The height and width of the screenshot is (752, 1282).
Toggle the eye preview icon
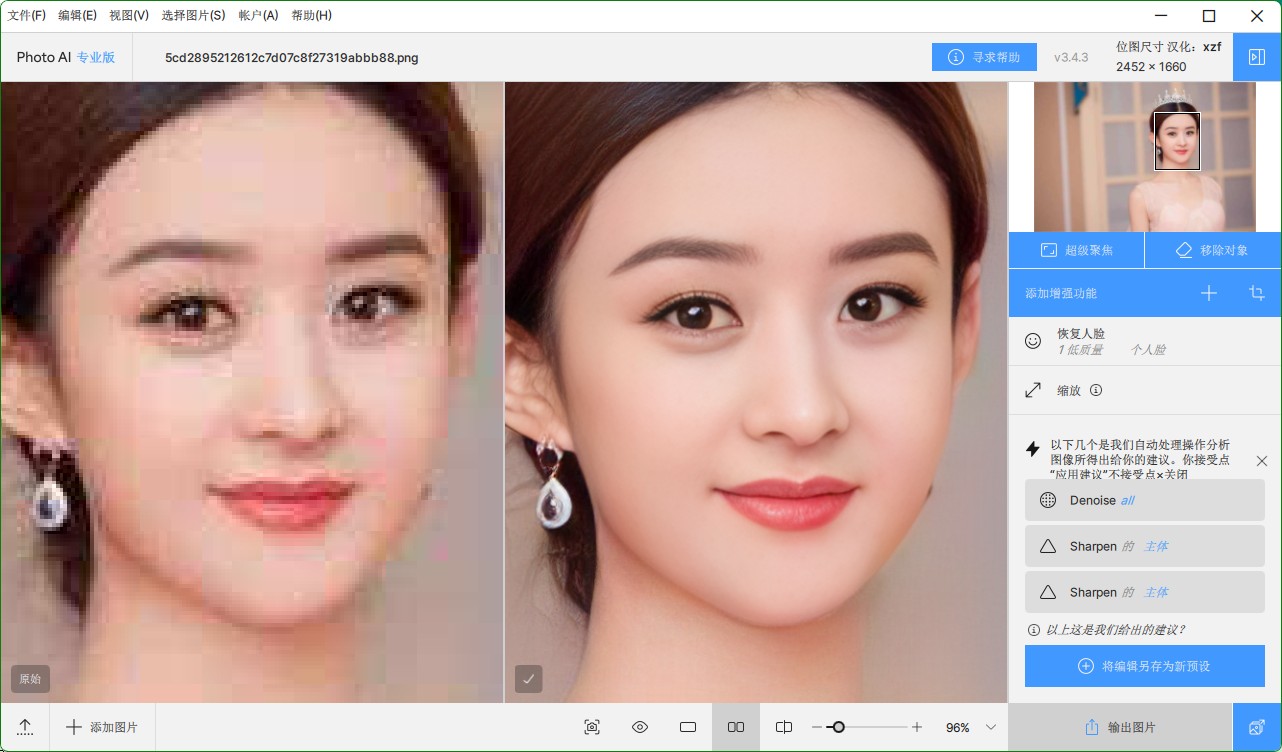point(640,727)
